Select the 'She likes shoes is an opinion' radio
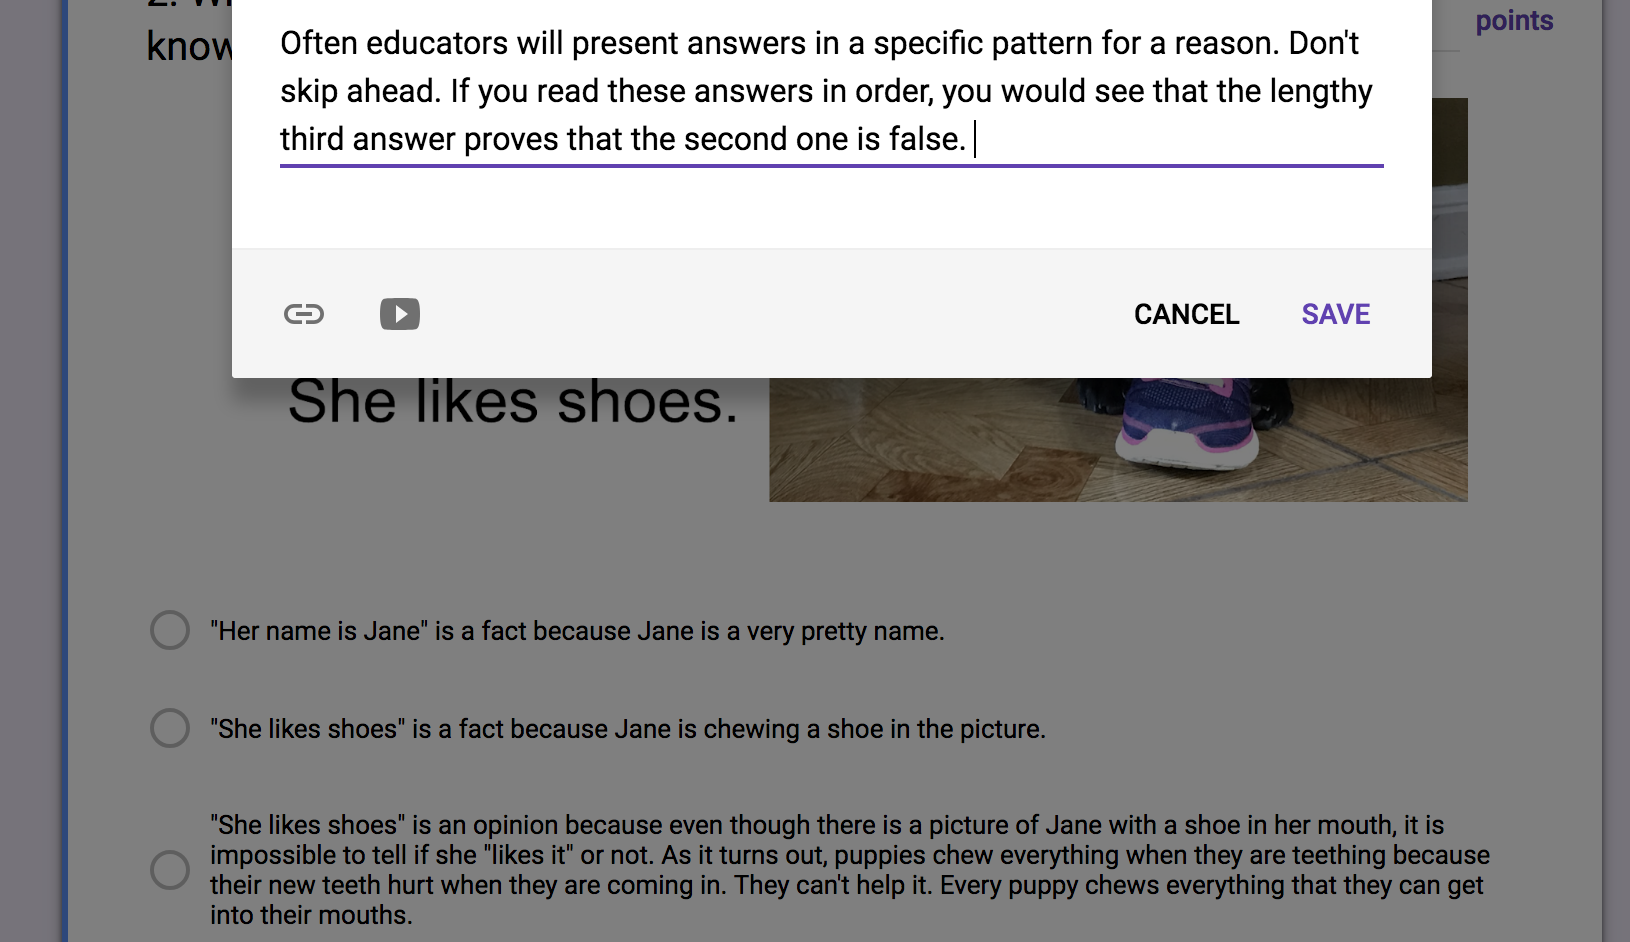This screenshot has width=1630, height=942. [170, 870]
